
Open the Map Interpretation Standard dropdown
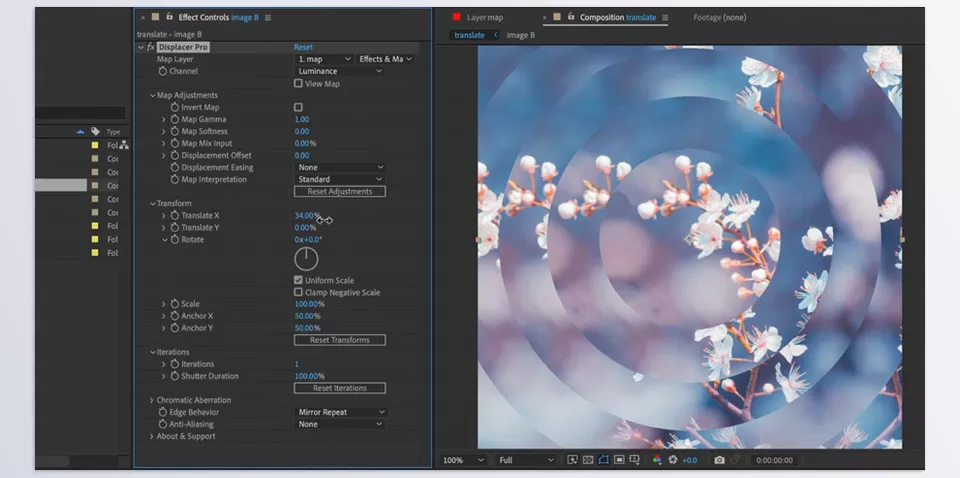click(339, 179)
